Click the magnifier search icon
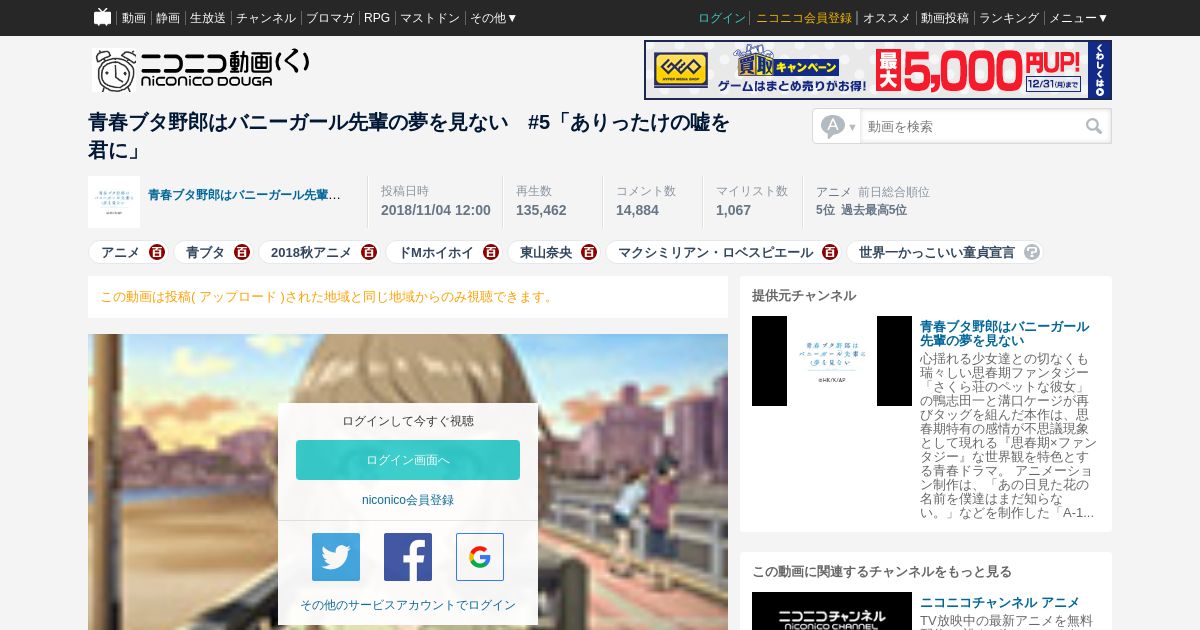The height and width of the screenshot is (630, 1200). pos(1094,126)
